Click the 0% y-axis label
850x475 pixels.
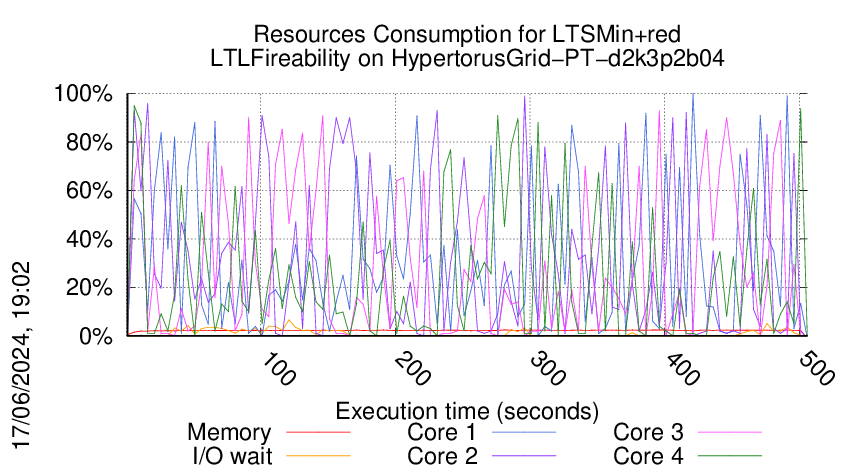96,336
